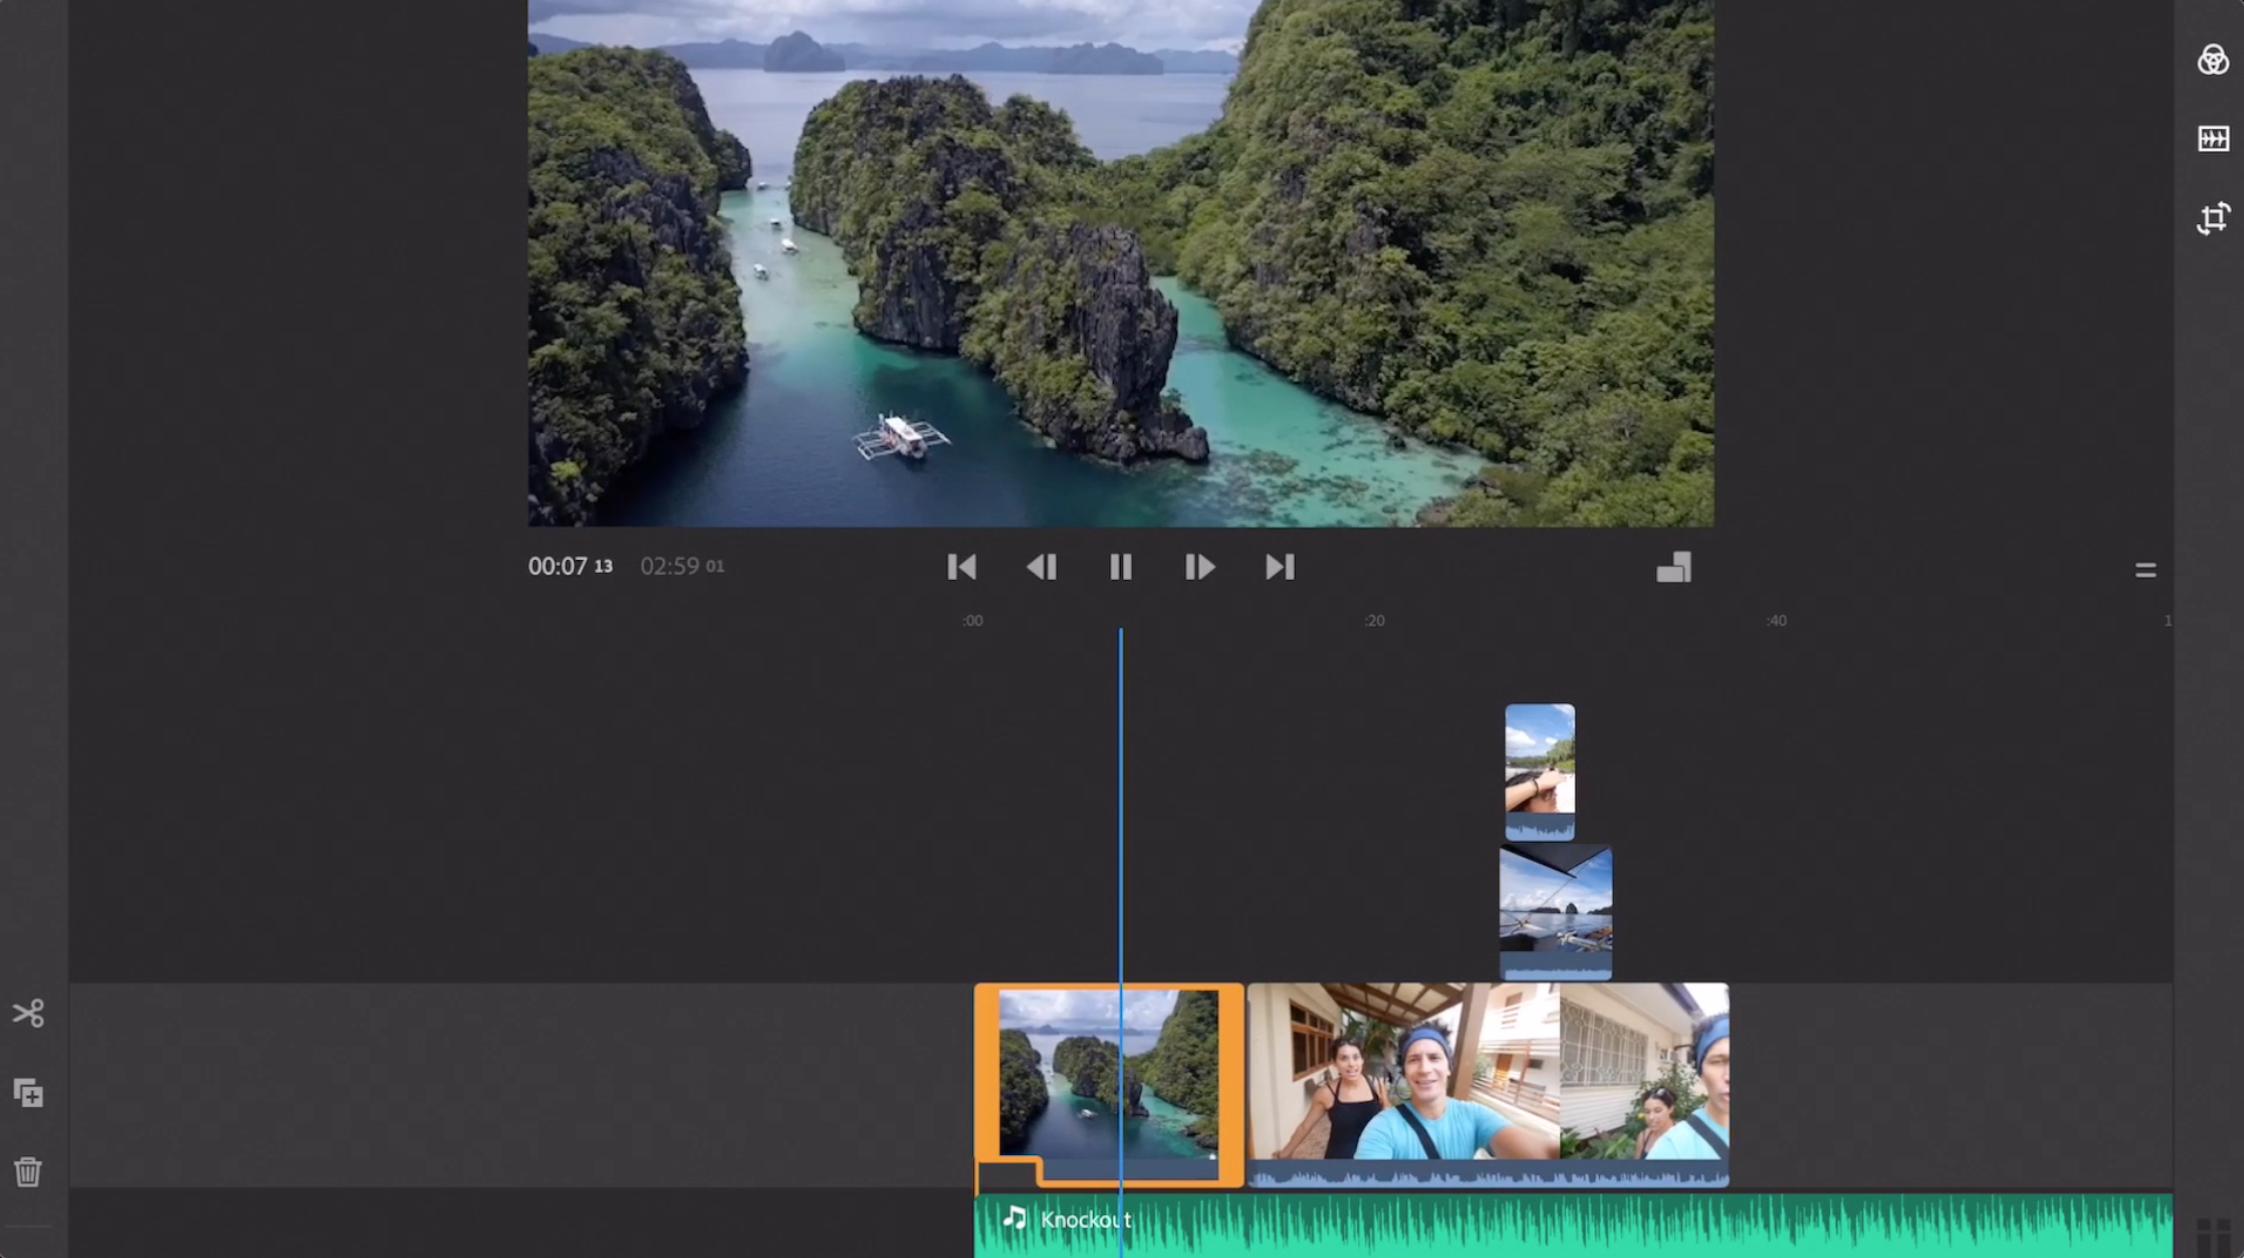
Task: Select the Knockout music track
Action: coord(1500,1225)
